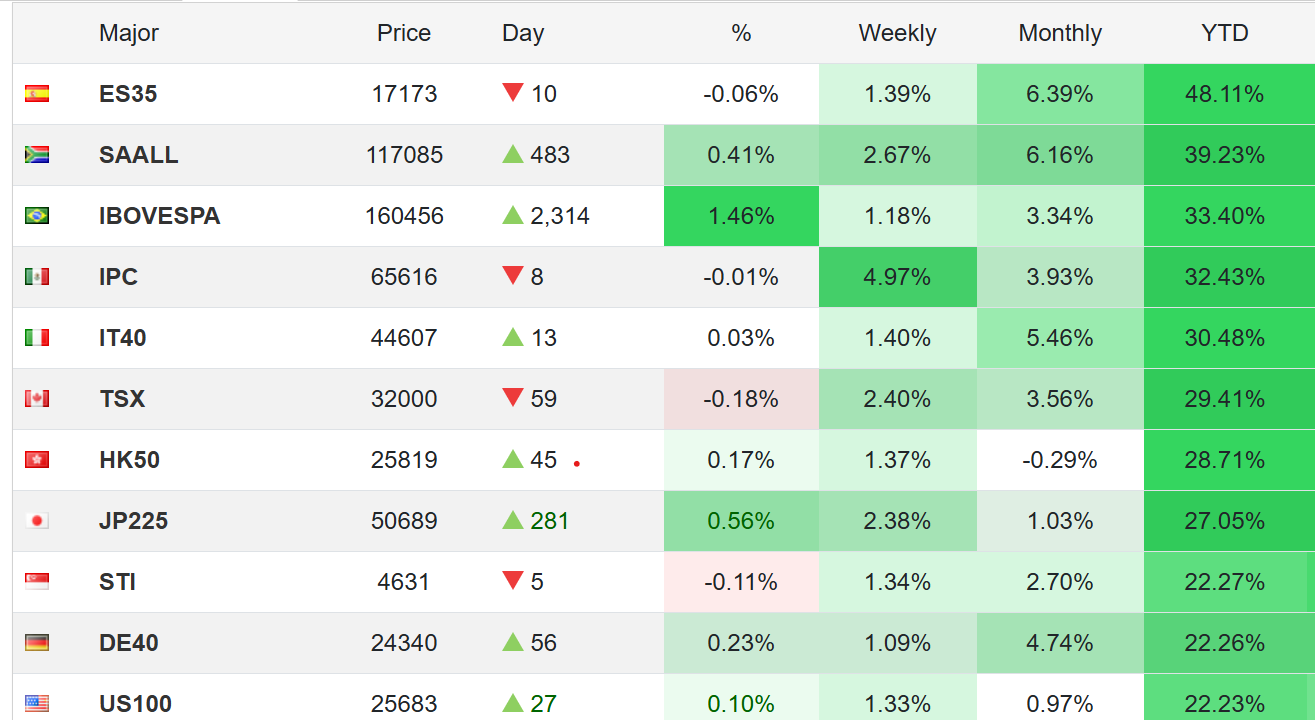Sort by the Weekly column header
The width and height of the screenshot is (1315, 720).
coord(897,33)
